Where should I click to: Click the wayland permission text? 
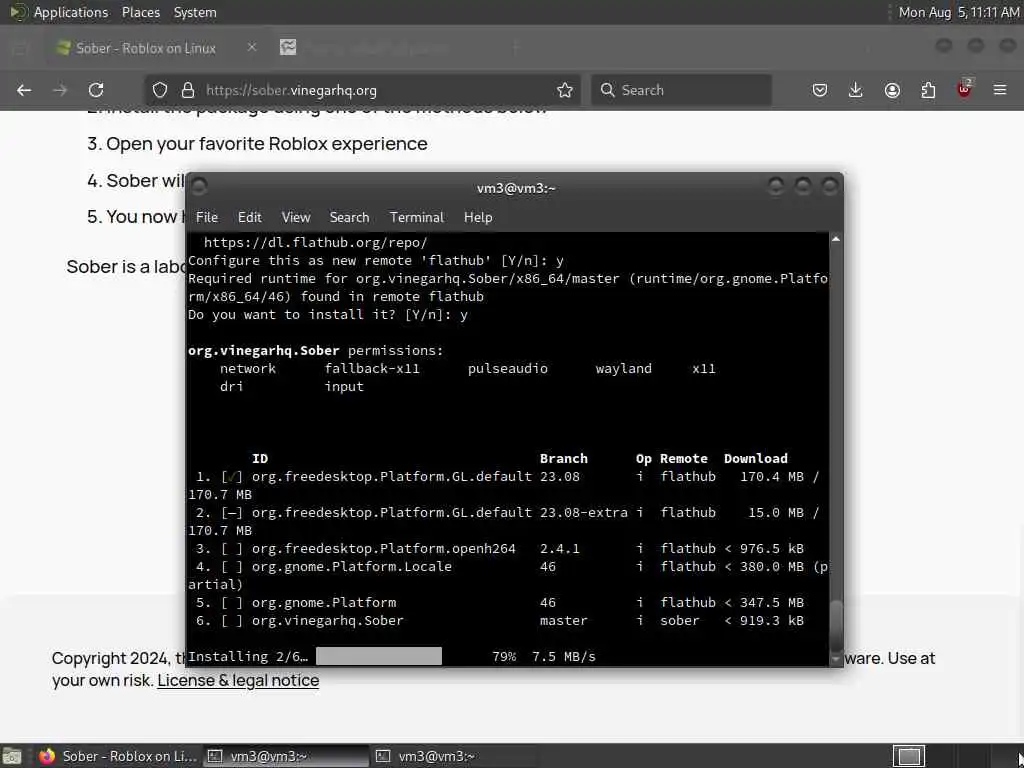click(x=623, y=368)
